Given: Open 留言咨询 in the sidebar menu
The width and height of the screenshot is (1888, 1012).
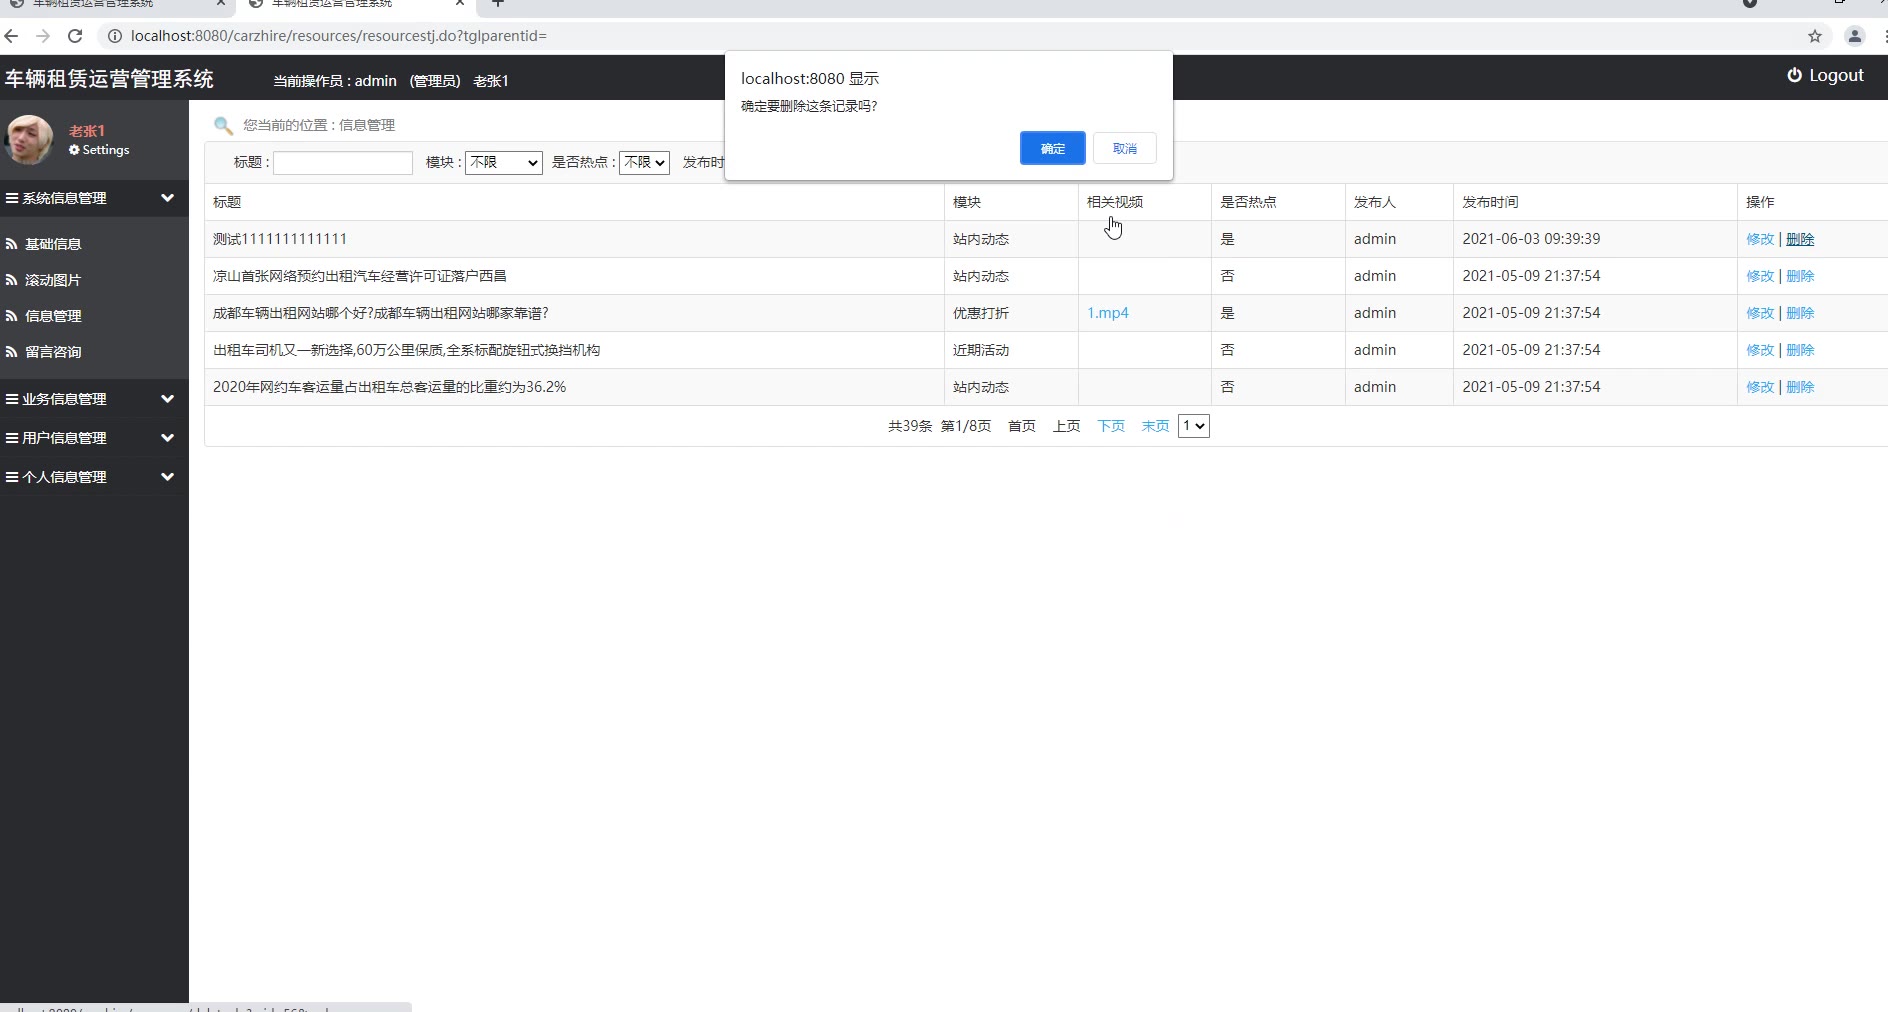Looking at the screenshot, I should click(53, 352).
